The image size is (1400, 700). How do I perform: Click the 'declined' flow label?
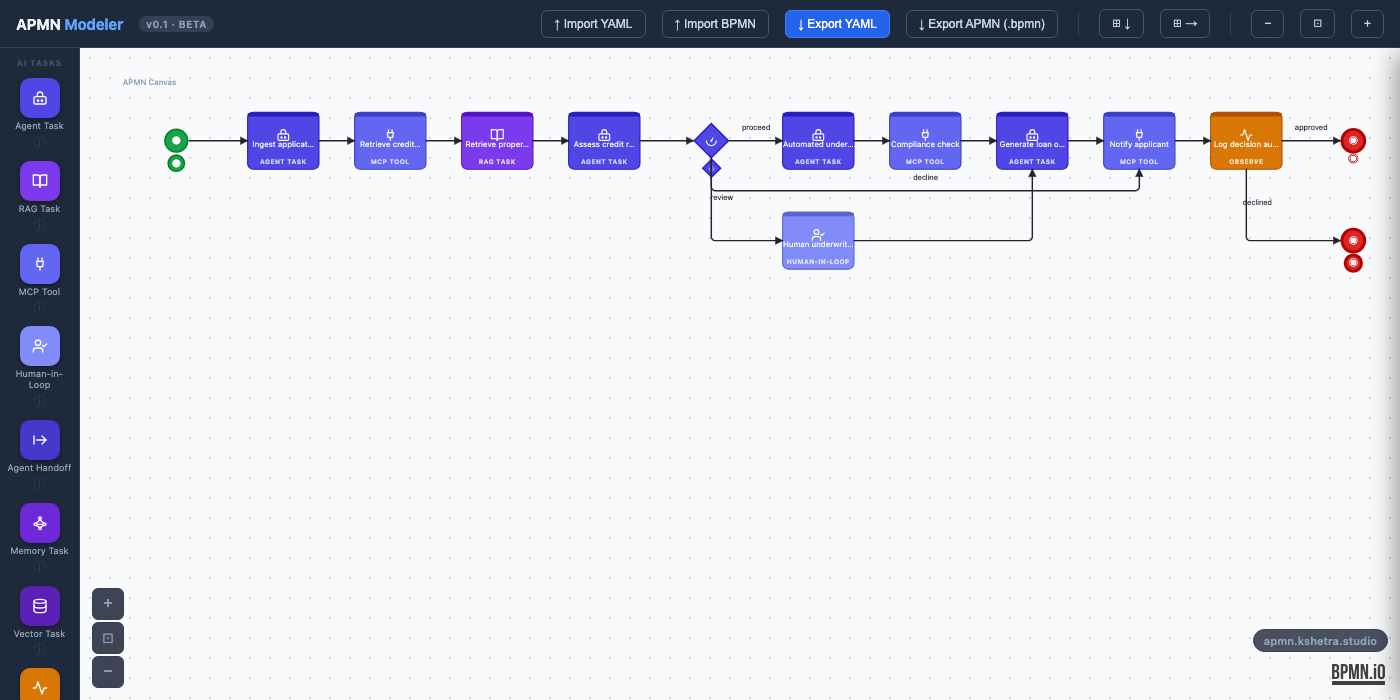click(x=1257, y=202)
